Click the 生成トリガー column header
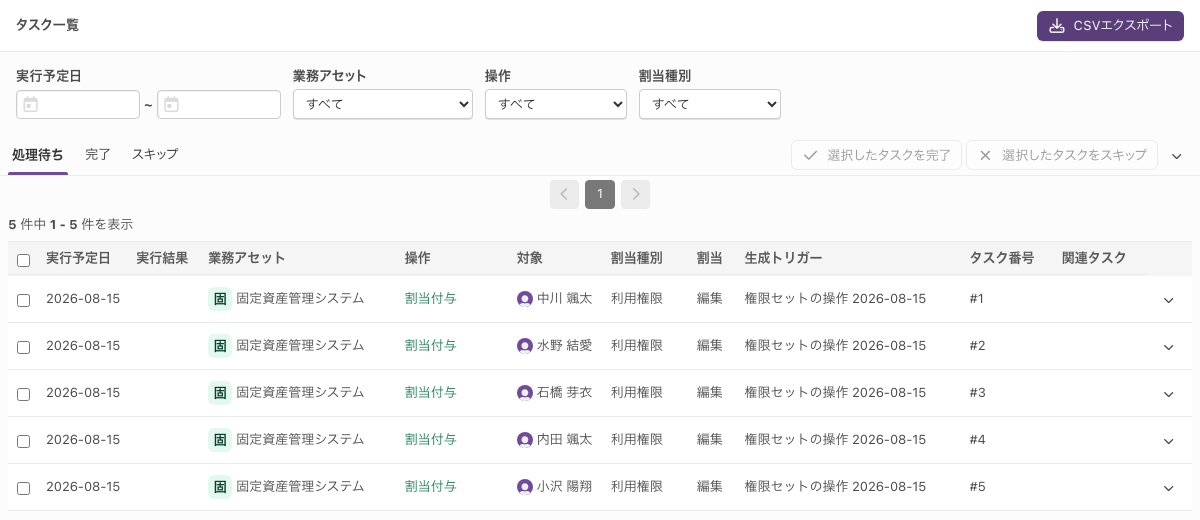The image size is (1200, 520). [x=784, y=258]
